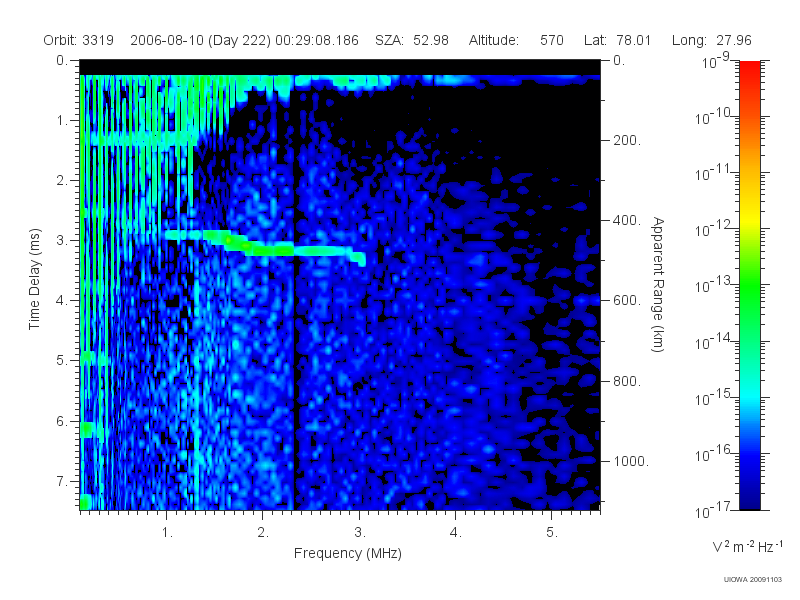800x600 pixels.
Task: Click the timestamp '00:29:08.186'
Action: pos(317,40)
